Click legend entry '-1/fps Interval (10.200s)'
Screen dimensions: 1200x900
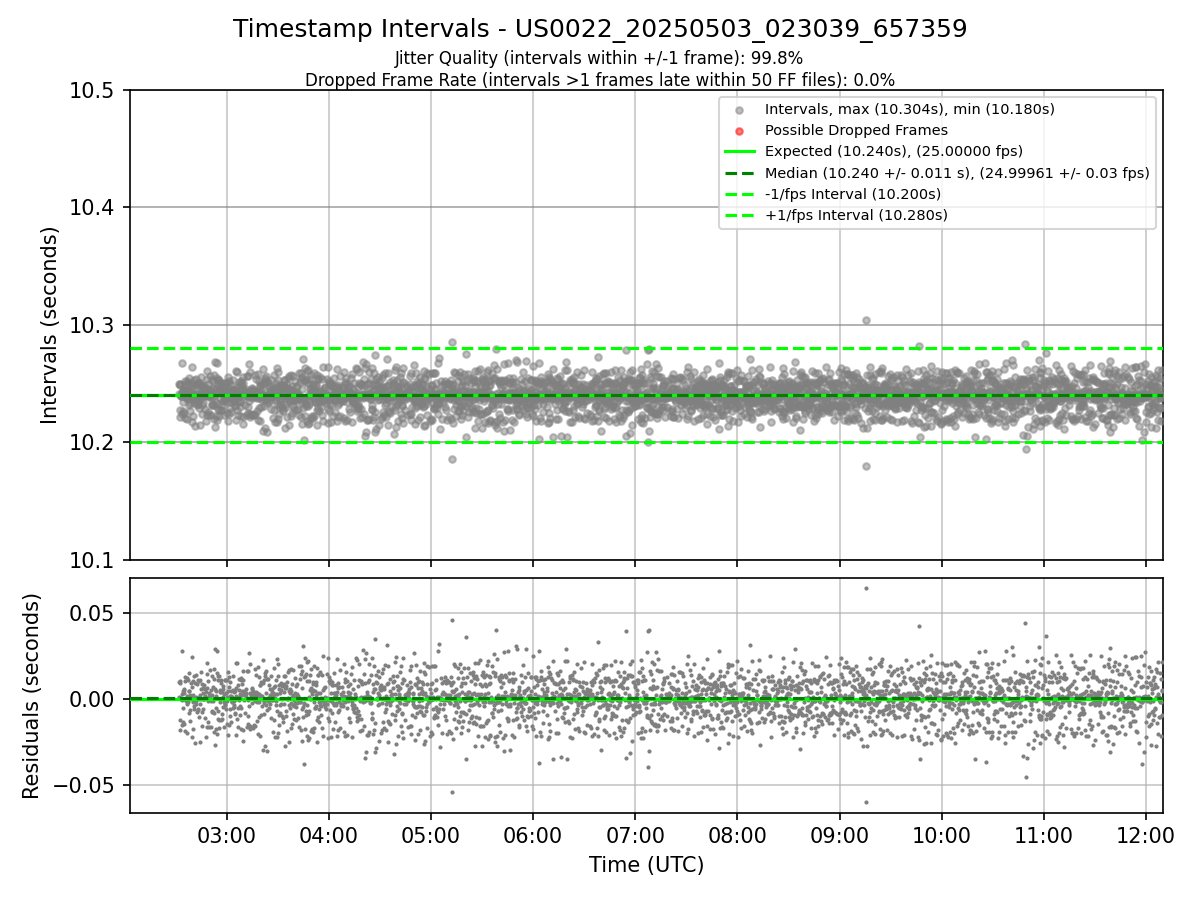852,194
